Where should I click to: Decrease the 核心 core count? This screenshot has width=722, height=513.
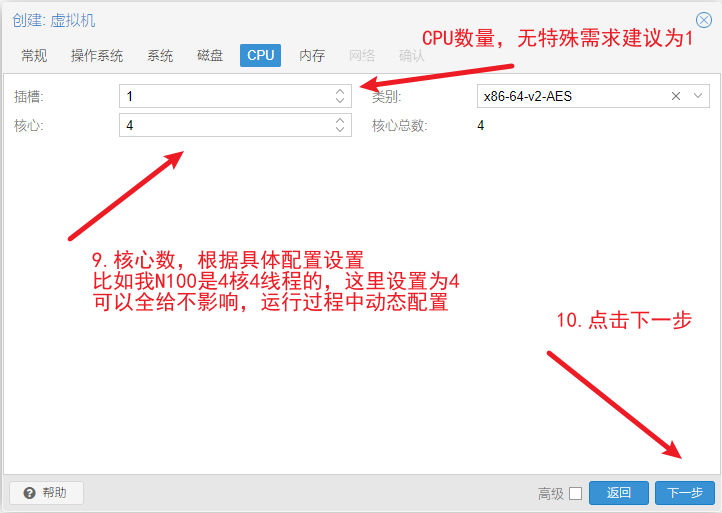pyautogui.click(x=340, y=130)
